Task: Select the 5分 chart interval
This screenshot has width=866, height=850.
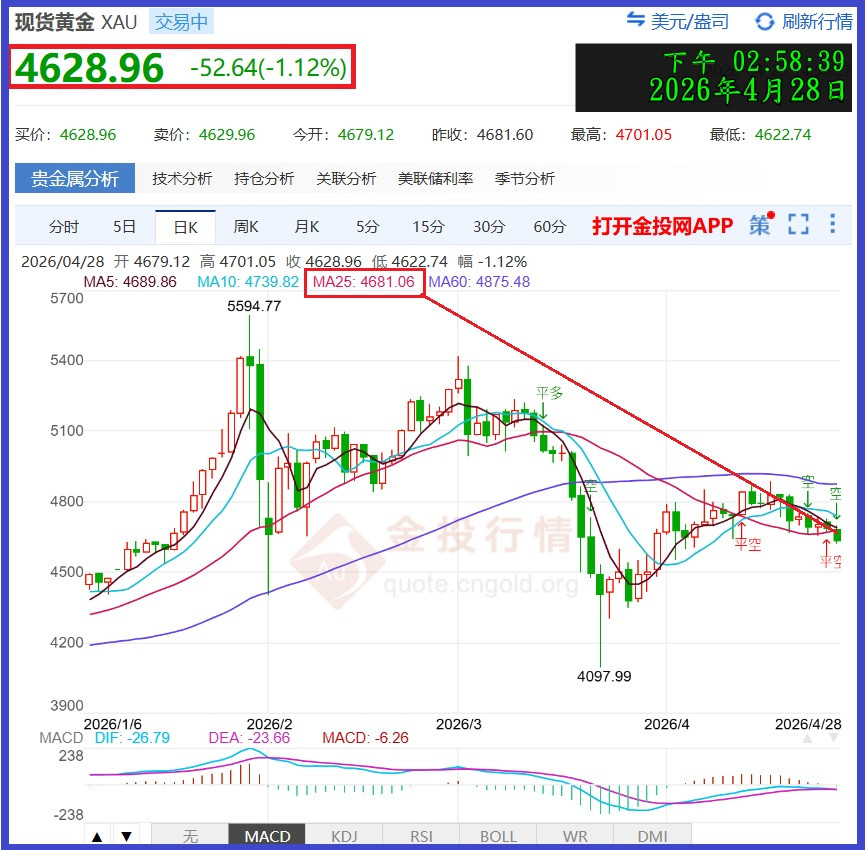Action: pyautogui.click(x=367, y=226)
